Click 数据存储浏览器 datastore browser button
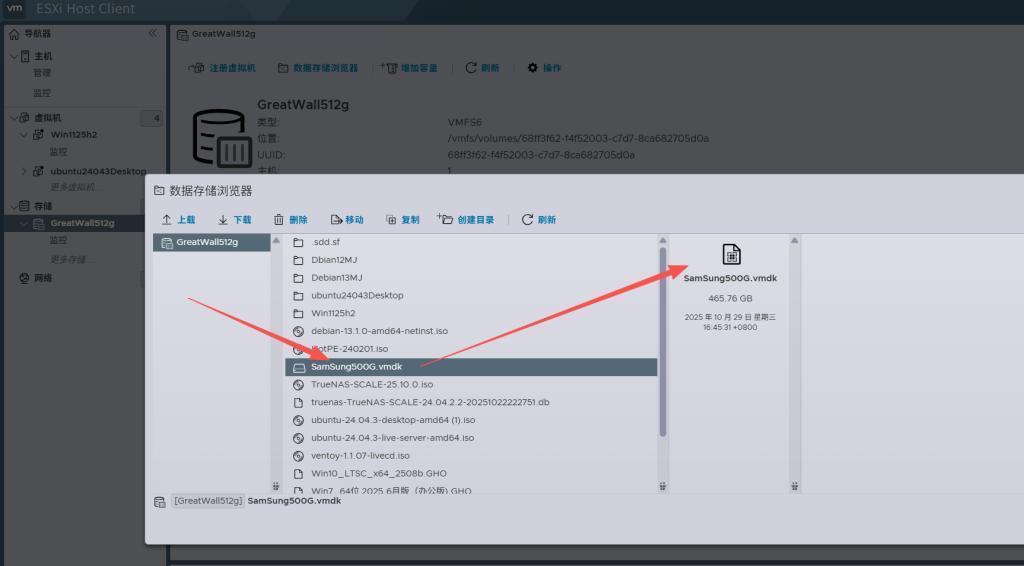The height and width of the screenshot is (566, 1024). (317, 68)
